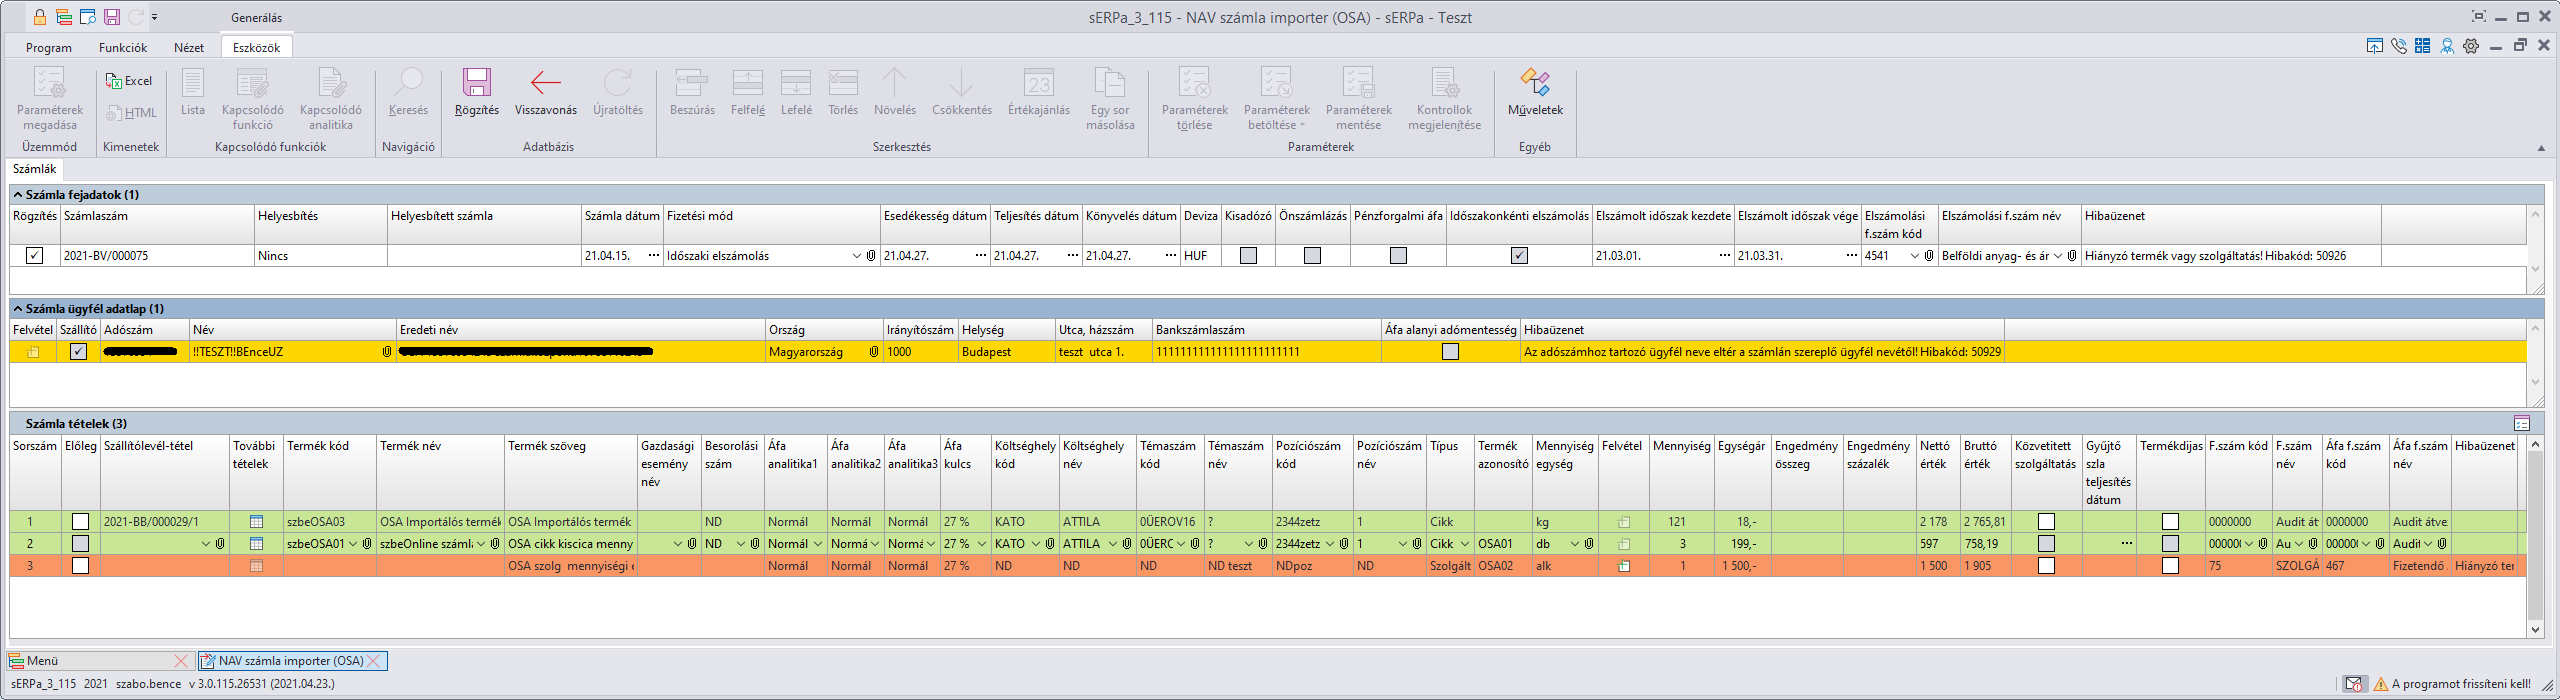Switch to the Nézet ribbon tab
The width and height of the screenshot is (2560, 700).
click(x=188, y=47)
